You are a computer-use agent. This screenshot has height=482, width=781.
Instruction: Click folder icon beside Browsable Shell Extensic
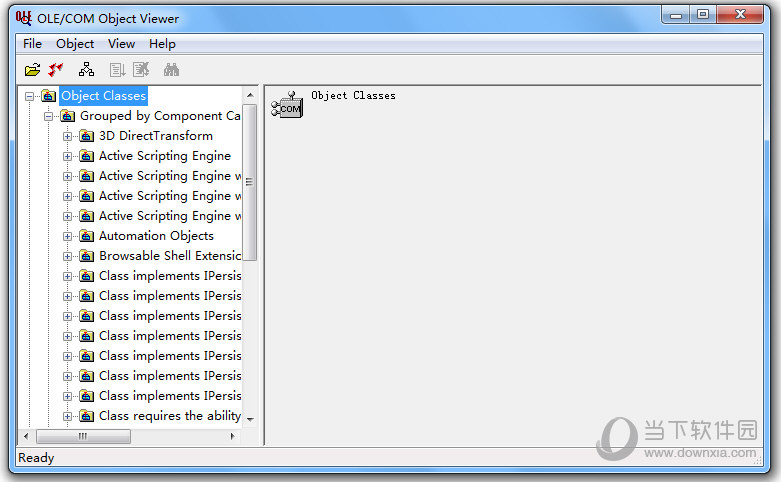click(x=86, y=256)
